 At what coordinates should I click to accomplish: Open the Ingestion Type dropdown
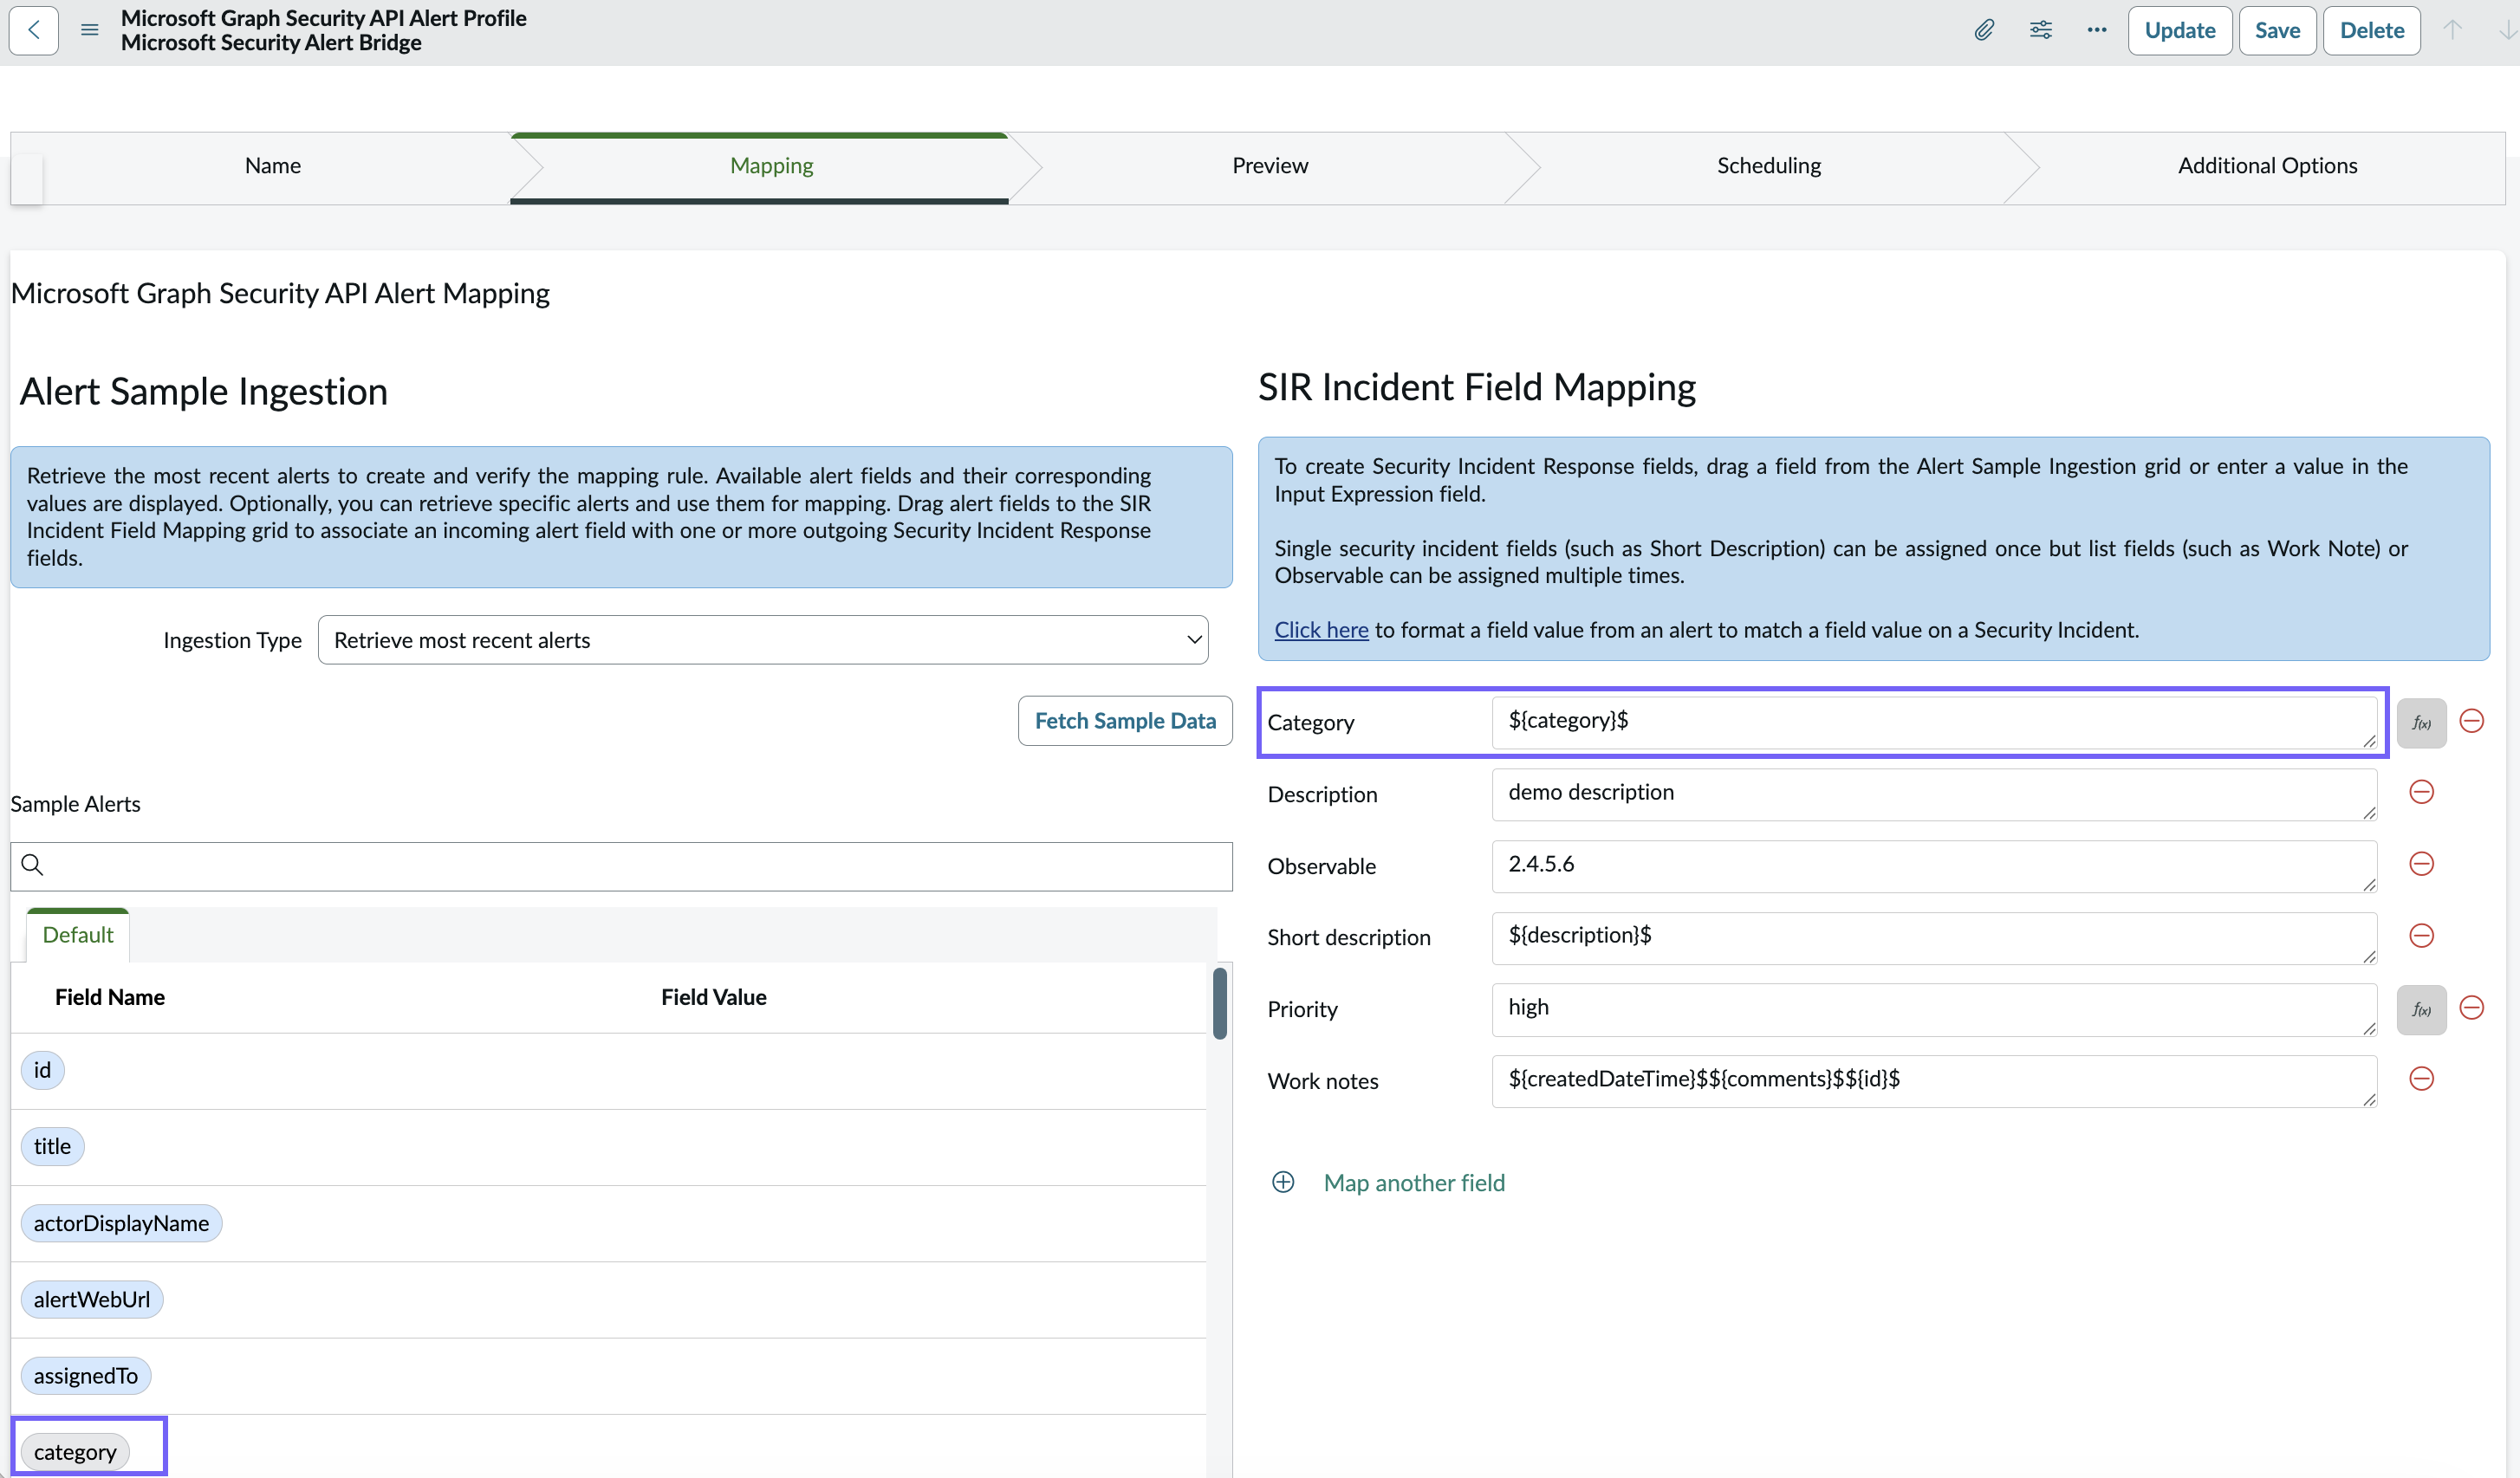(x=763, y=640)
